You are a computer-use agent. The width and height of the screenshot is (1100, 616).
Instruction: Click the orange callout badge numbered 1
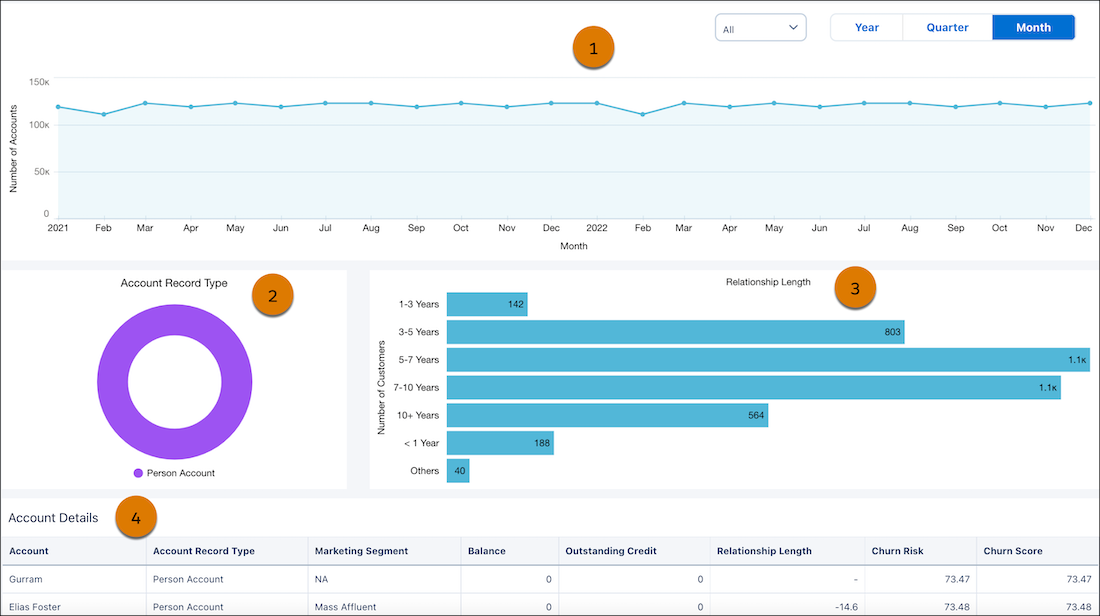point(593,47)
